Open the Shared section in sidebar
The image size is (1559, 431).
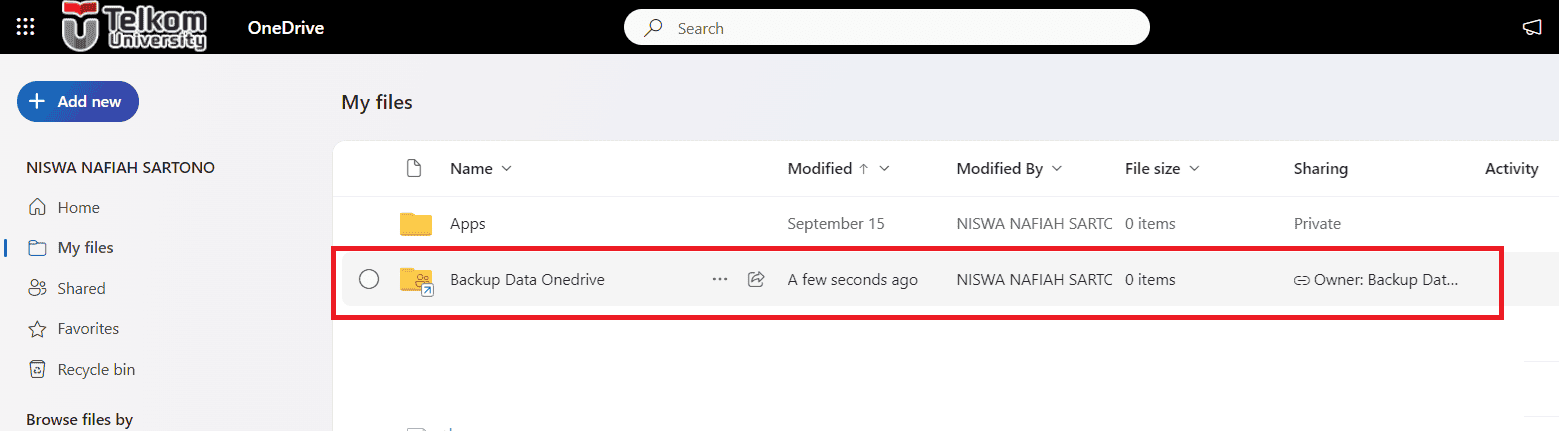68,288
